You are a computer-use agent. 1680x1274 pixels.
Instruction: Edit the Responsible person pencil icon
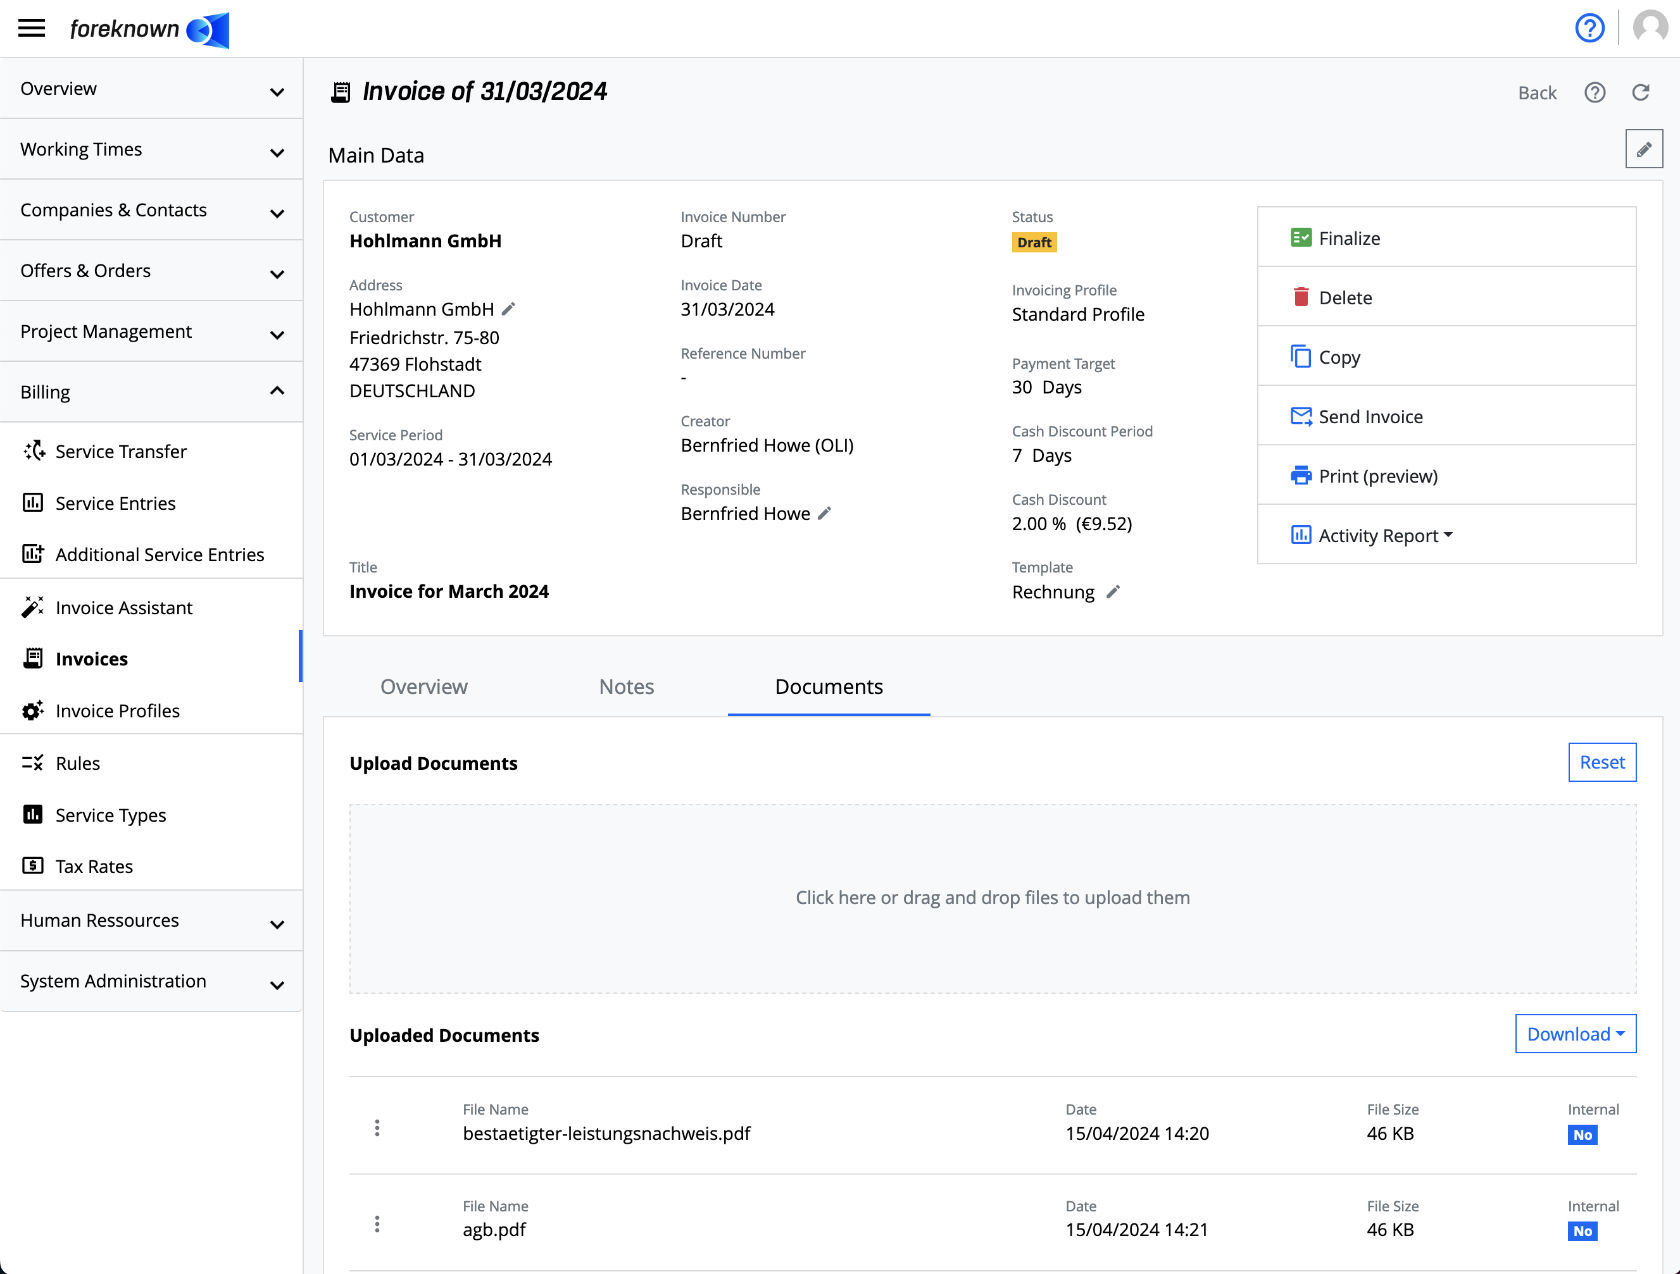(825, 513)
